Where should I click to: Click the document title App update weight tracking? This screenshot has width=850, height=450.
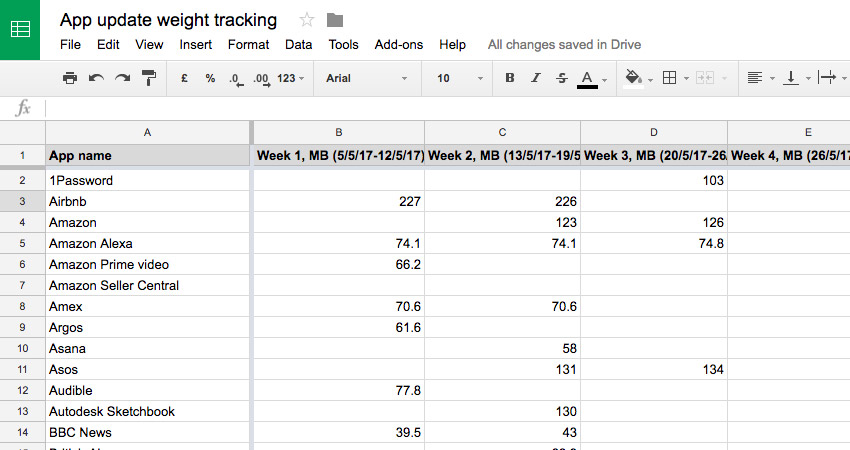[x=168, y=20]
